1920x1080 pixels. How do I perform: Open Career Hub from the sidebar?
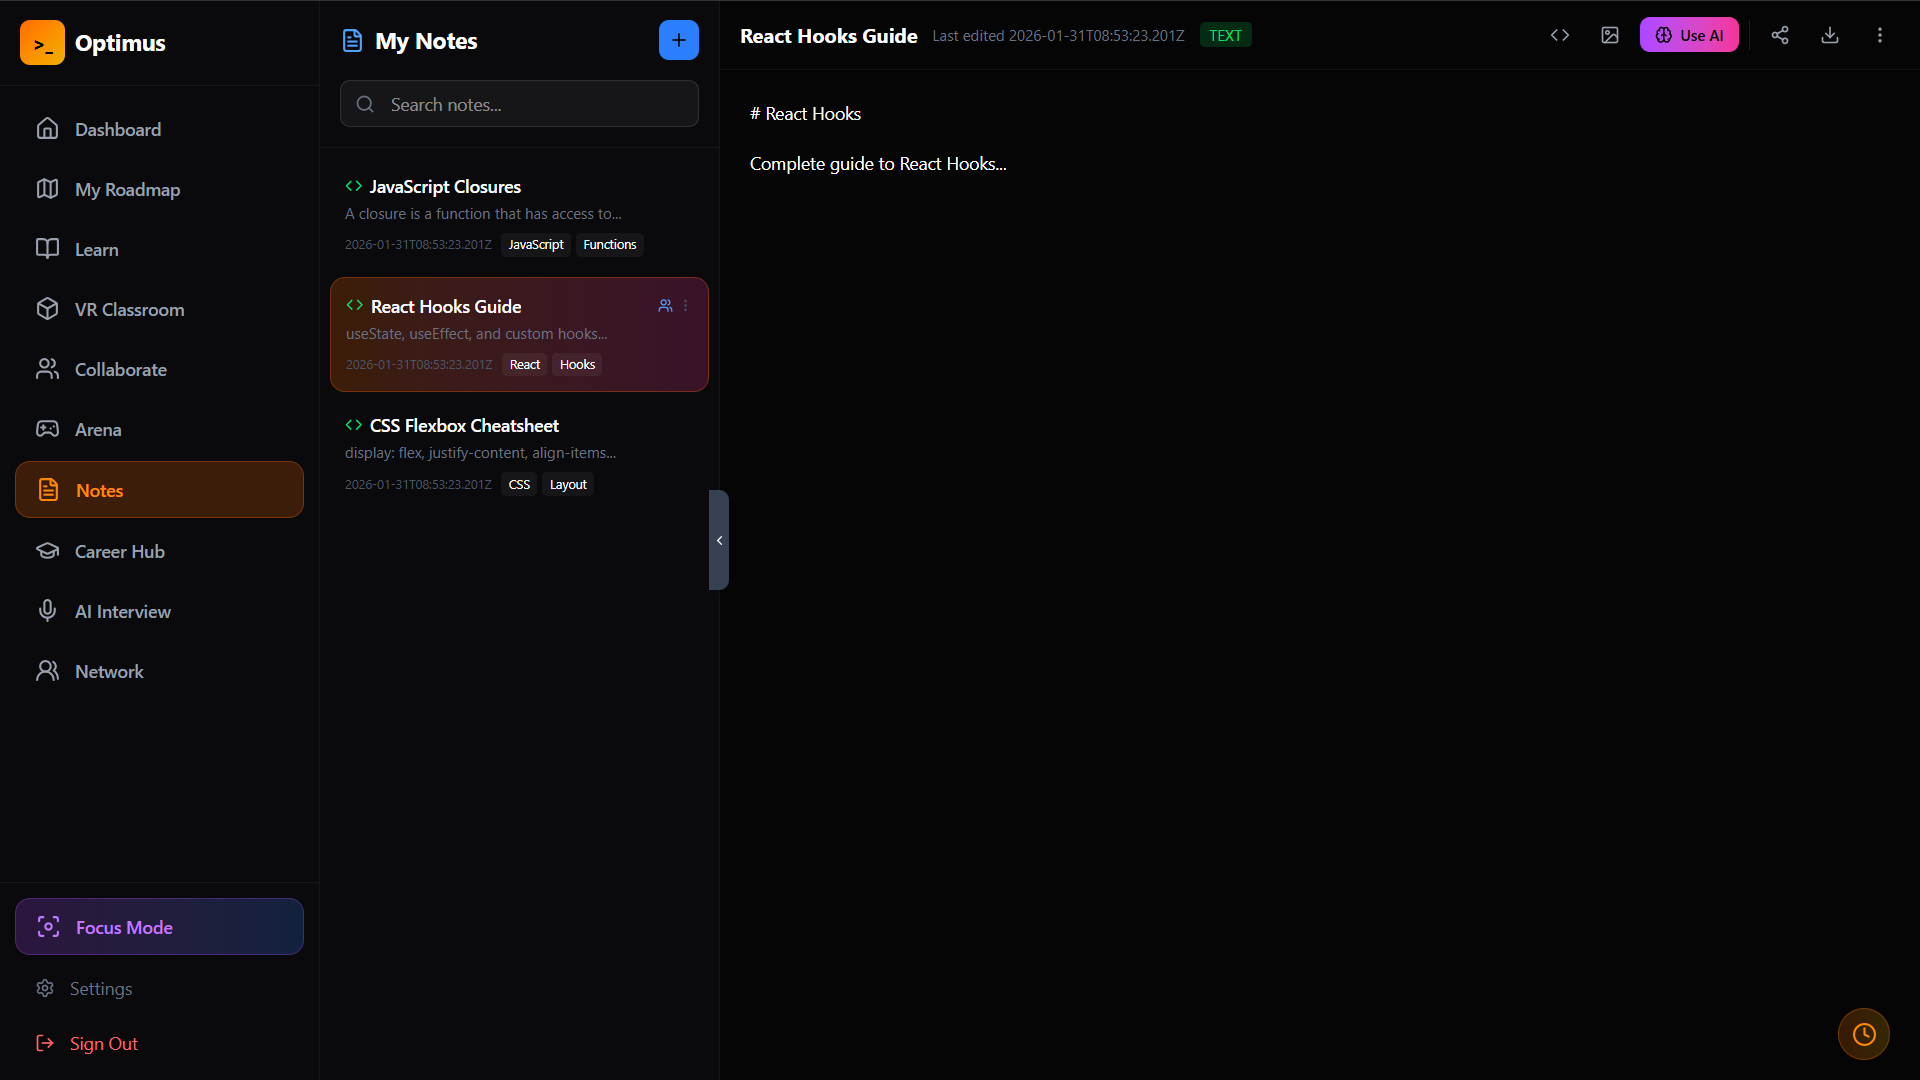[x=119, y=551]
